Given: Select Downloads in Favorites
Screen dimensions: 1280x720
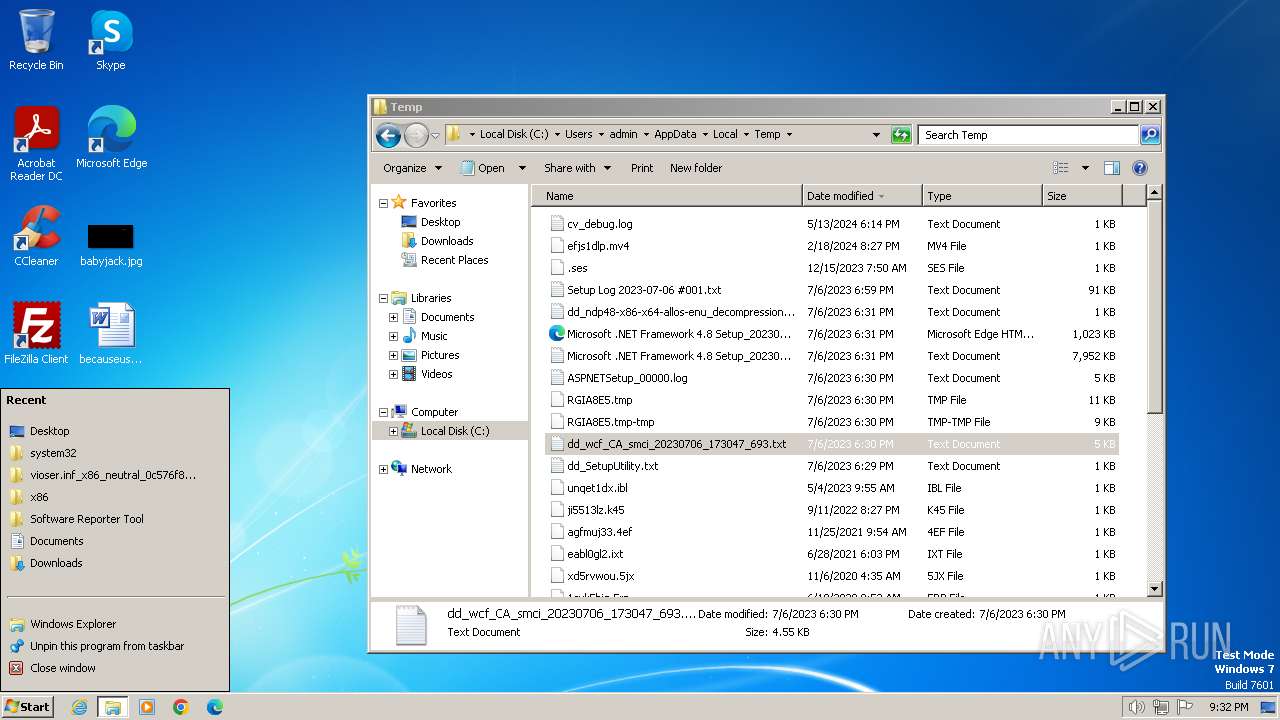Looking at the screenshot, I should coord(437,241).
